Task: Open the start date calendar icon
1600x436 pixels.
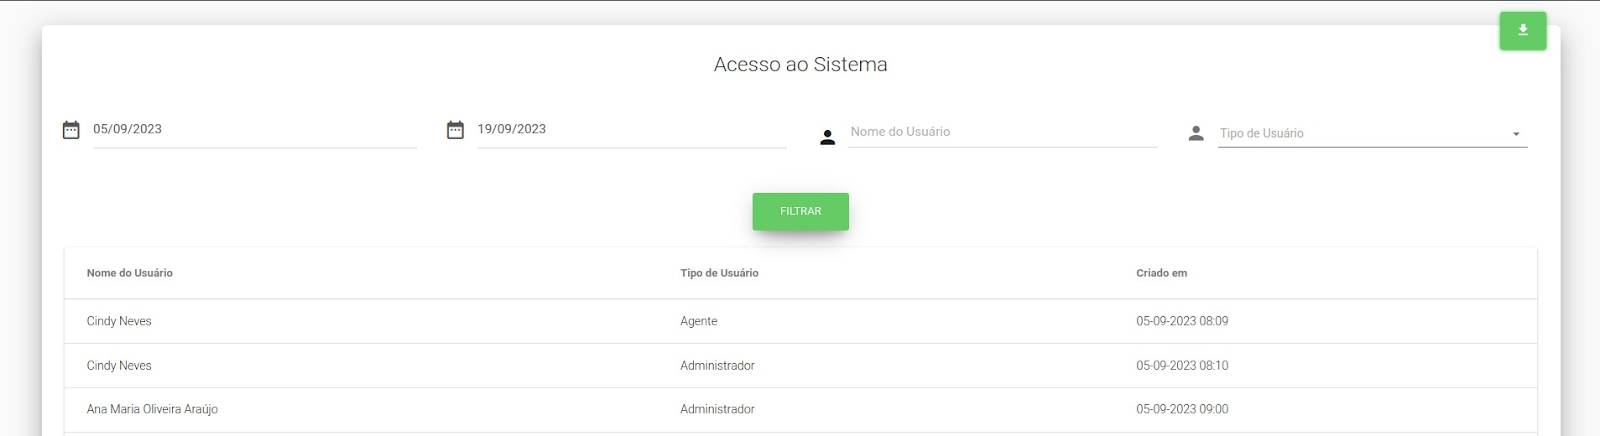Action: pos(71,130)
